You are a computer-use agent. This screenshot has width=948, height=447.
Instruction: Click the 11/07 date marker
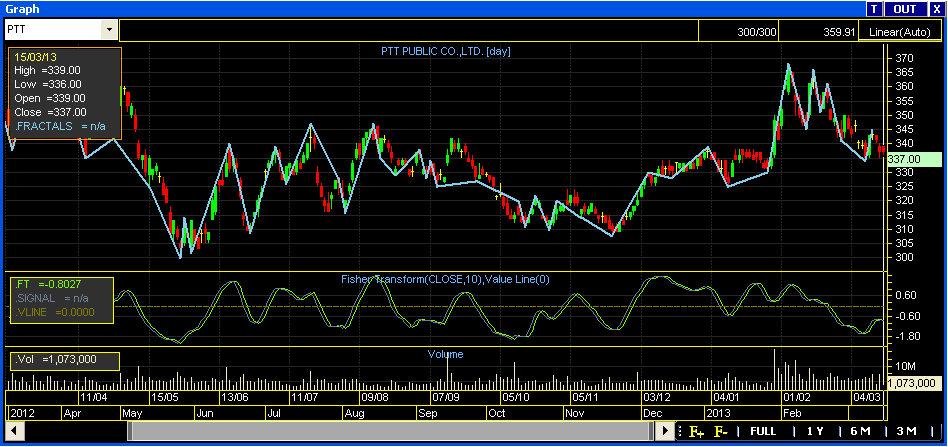[x=305, y=398]
